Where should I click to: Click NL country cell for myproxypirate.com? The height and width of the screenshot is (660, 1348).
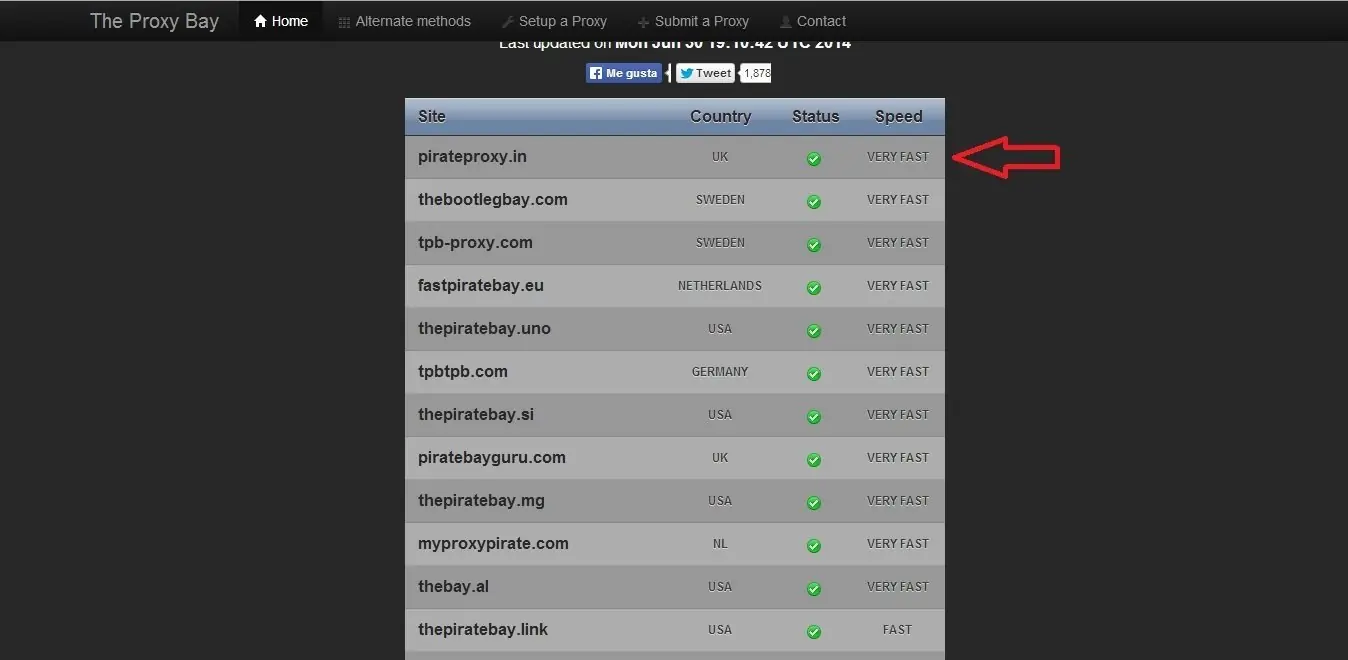(720, 544)
